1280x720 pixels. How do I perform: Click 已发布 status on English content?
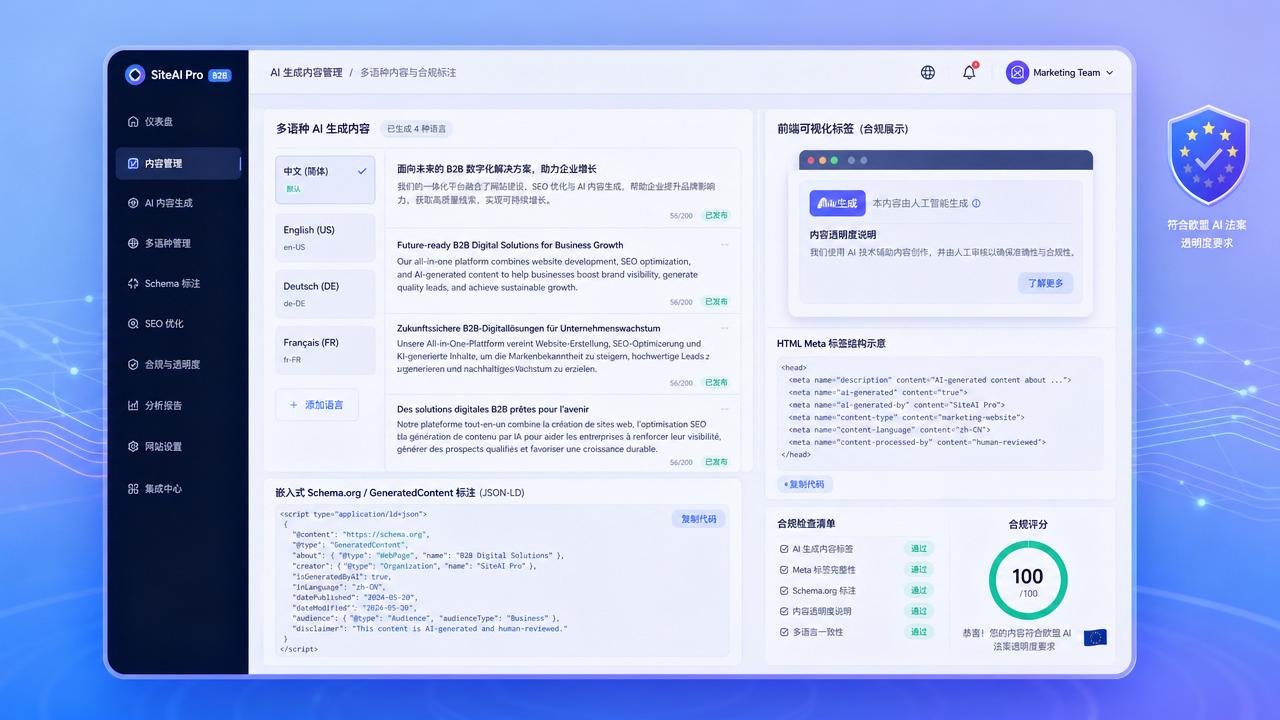click(x=716, y=301)
